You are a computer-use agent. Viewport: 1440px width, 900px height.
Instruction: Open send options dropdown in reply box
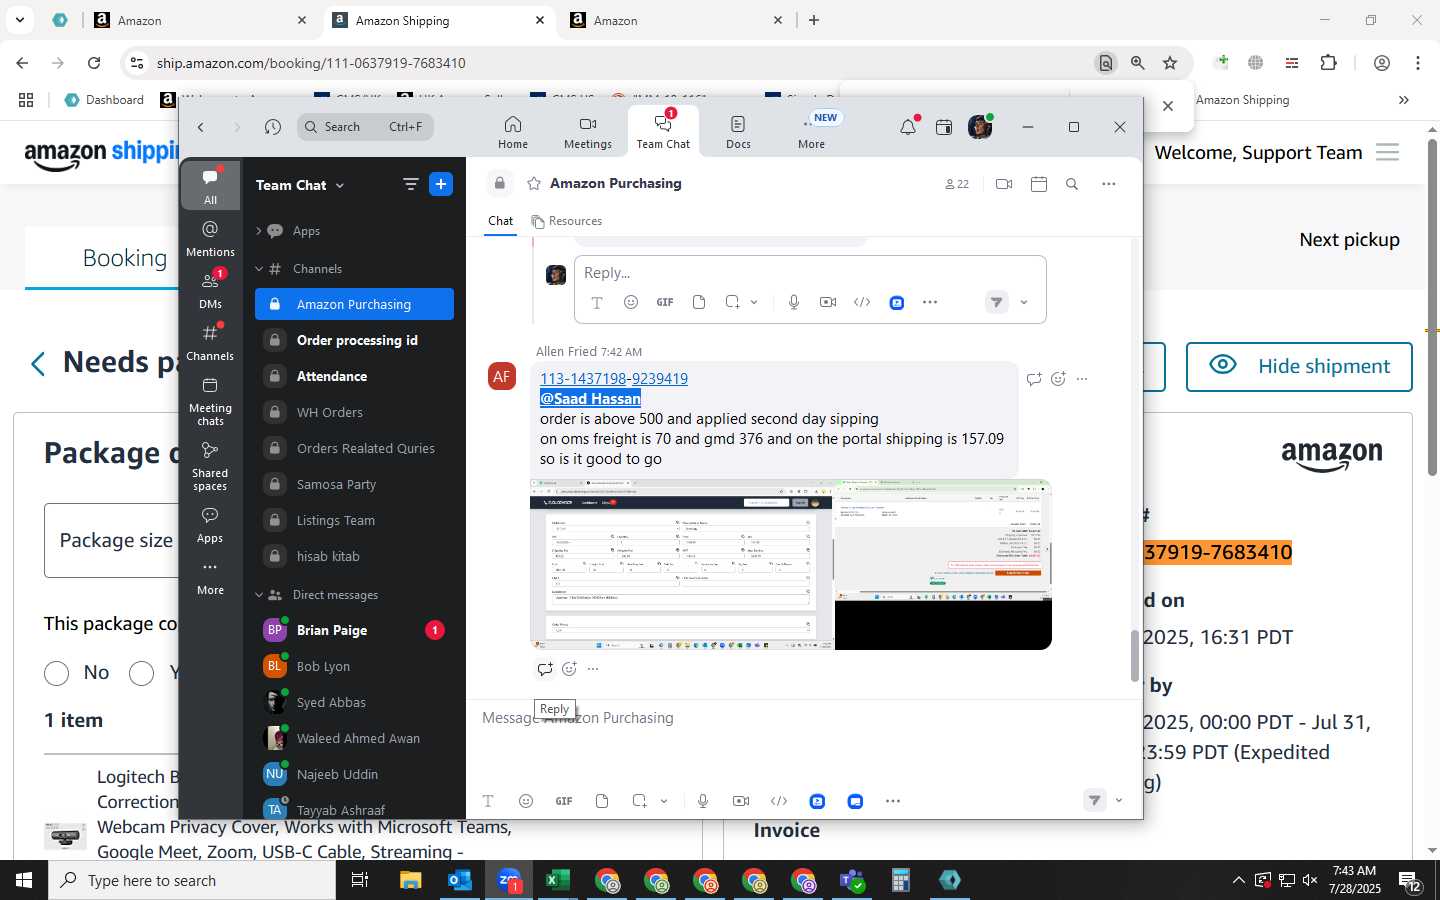(1024, 302)
